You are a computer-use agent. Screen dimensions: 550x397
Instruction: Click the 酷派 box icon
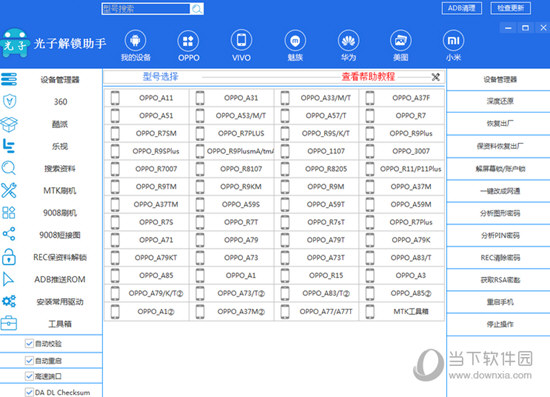click(9, 124)
